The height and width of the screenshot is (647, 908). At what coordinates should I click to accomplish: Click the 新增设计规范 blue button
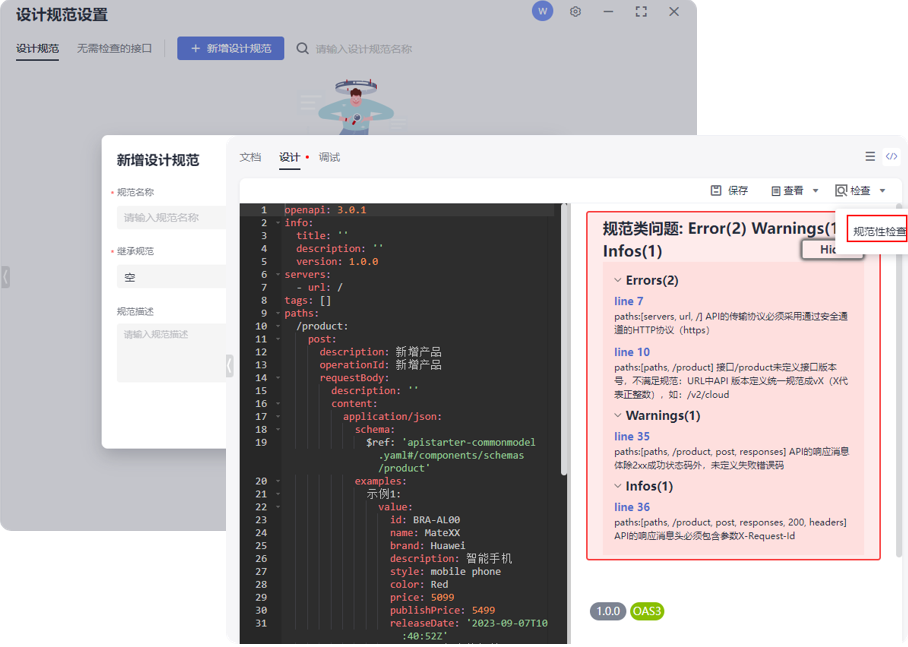click(x=230, y=47)
